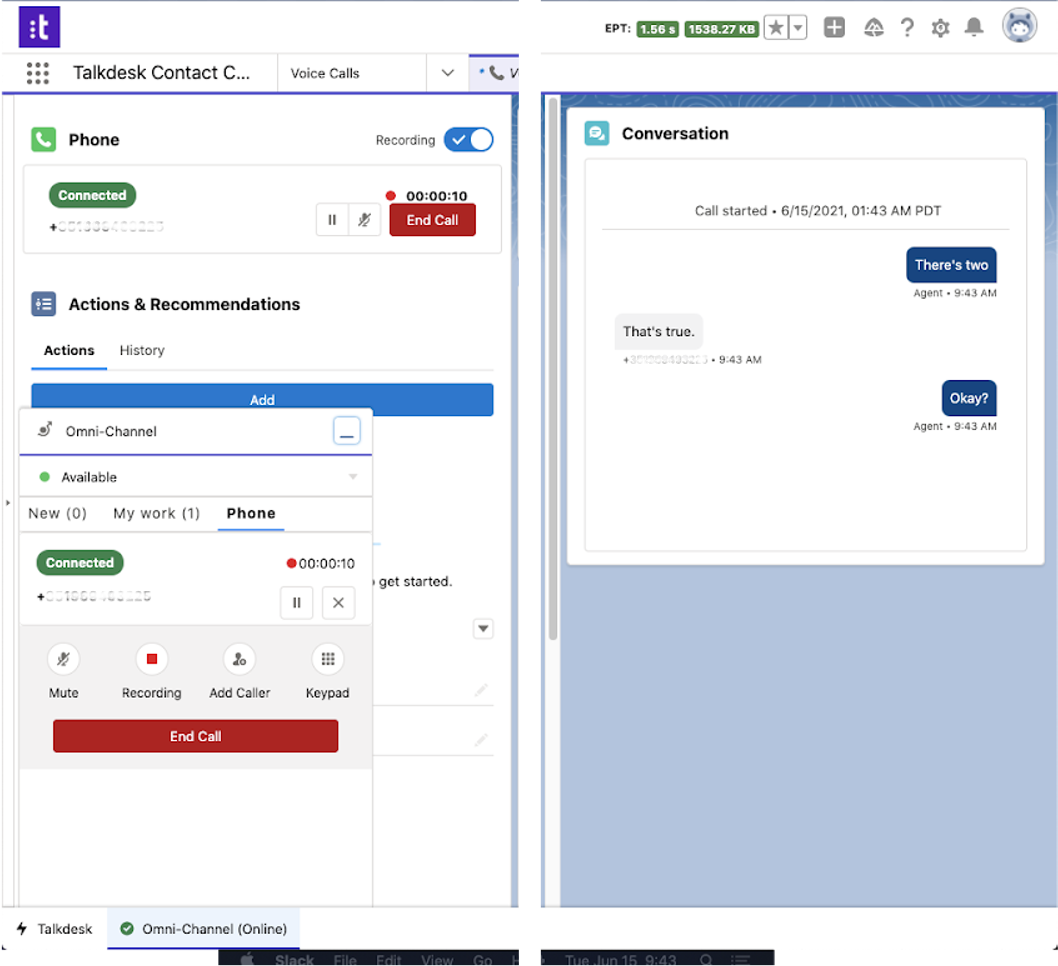The height and width of the screenshot is (966, 1058).
Task: Click the green Phone panel icon
Action: point(44,140)
